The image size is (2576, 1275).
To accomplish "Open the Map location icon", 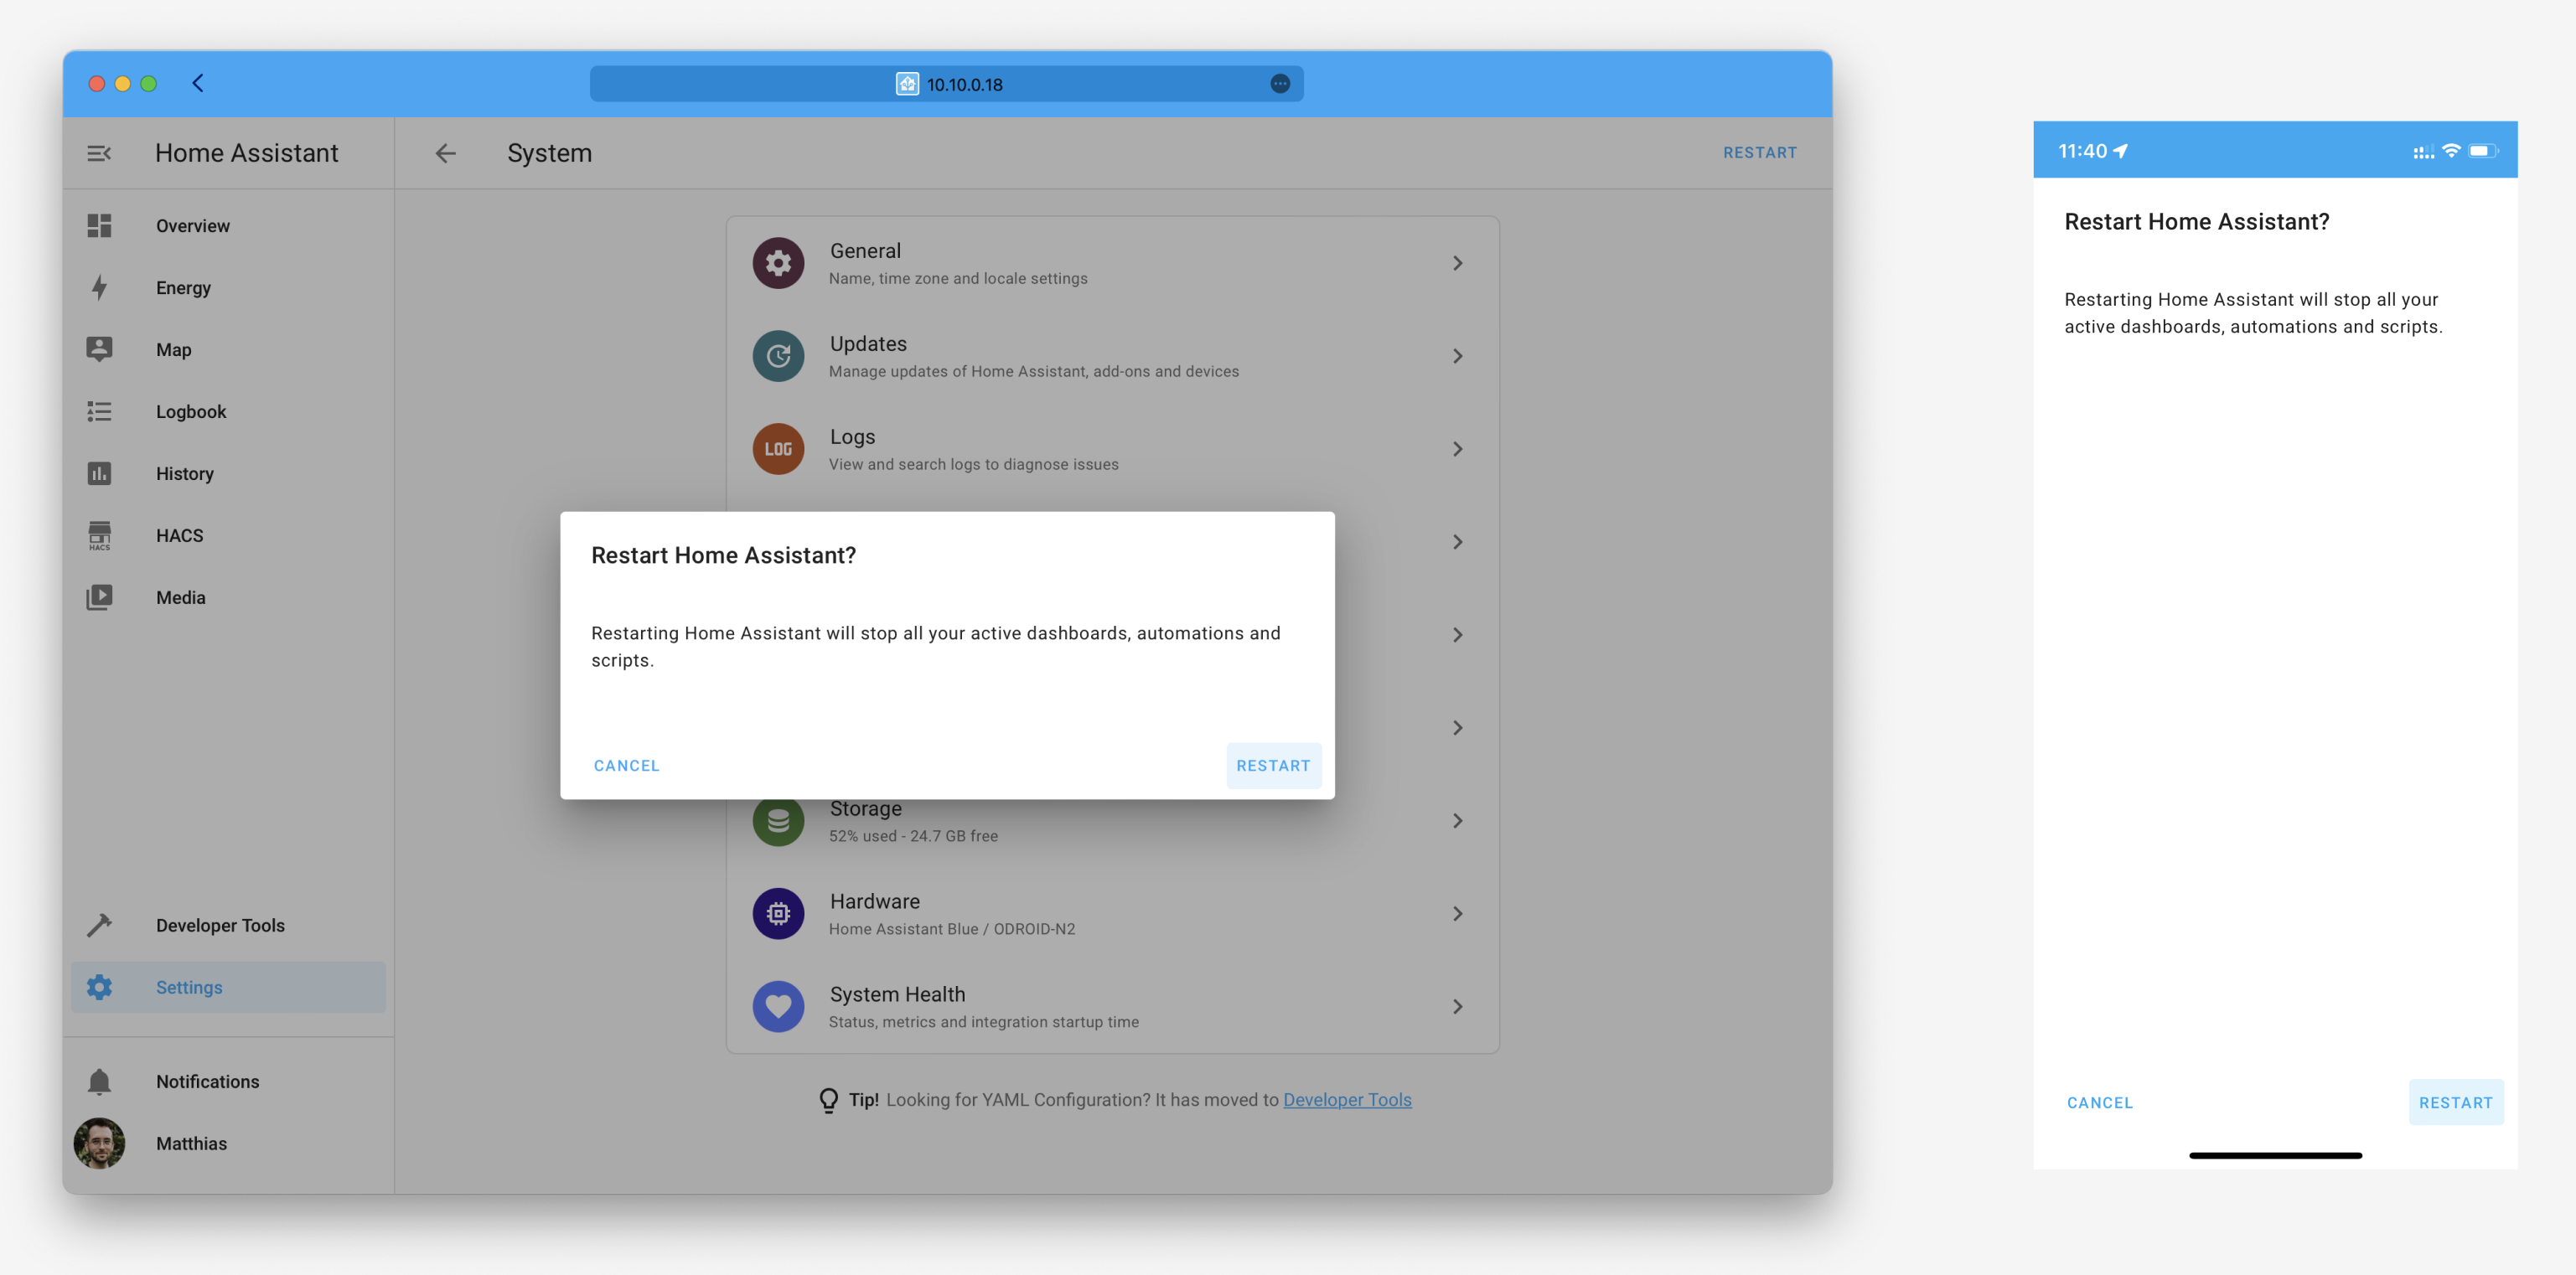I will (x=99, y=349).
